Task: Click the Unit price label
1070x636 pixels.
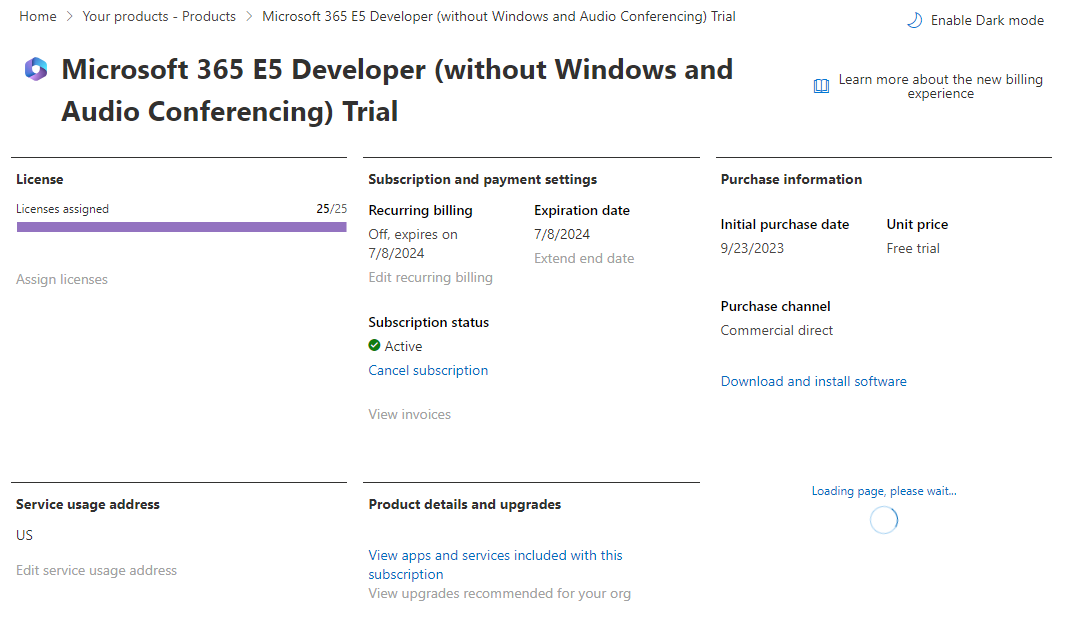Action: [917, 225]
